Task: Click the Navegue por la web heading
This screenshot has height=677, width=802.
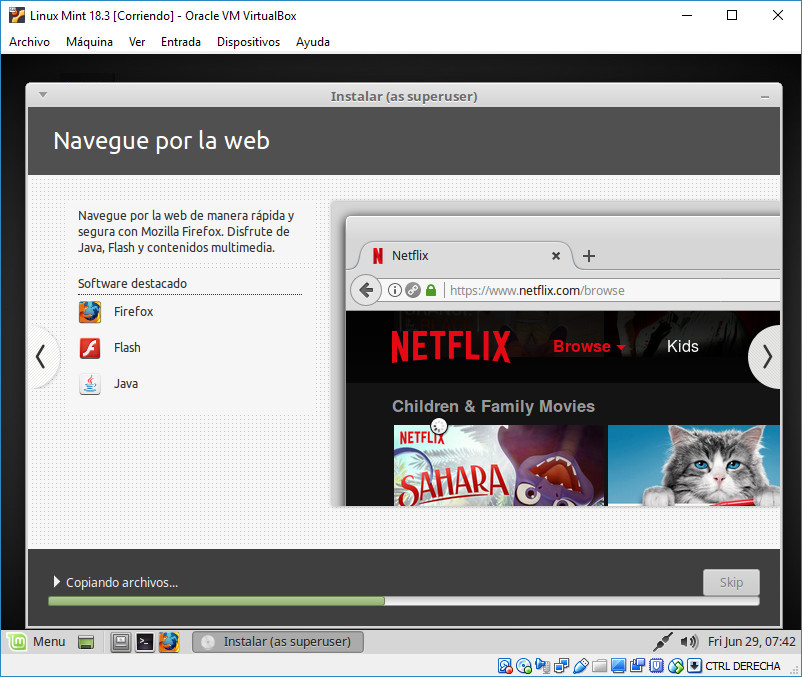Action: [161, 141]
